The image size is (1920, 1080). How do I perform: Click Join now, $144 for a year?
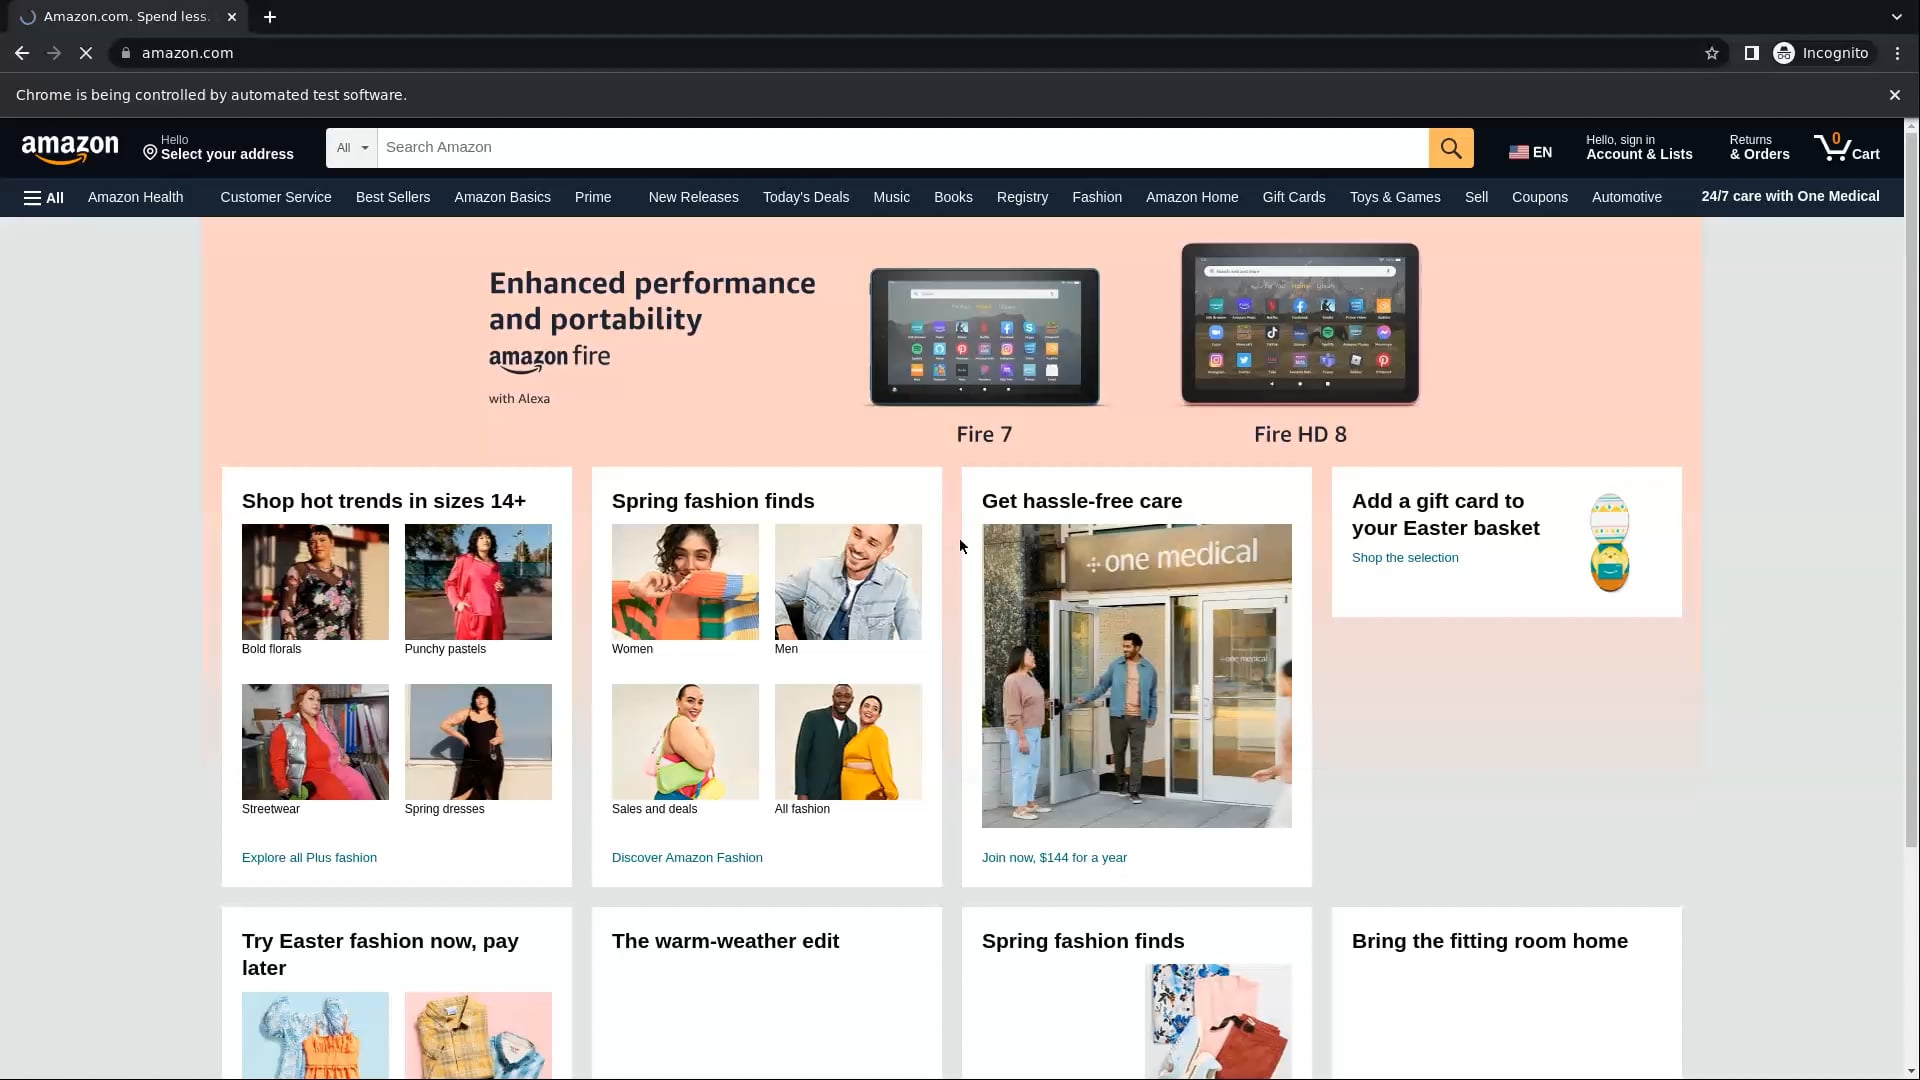(1054, 858)
